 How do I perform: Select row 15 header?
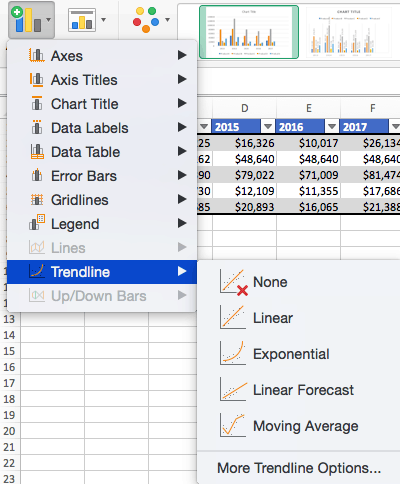(10, 351)
